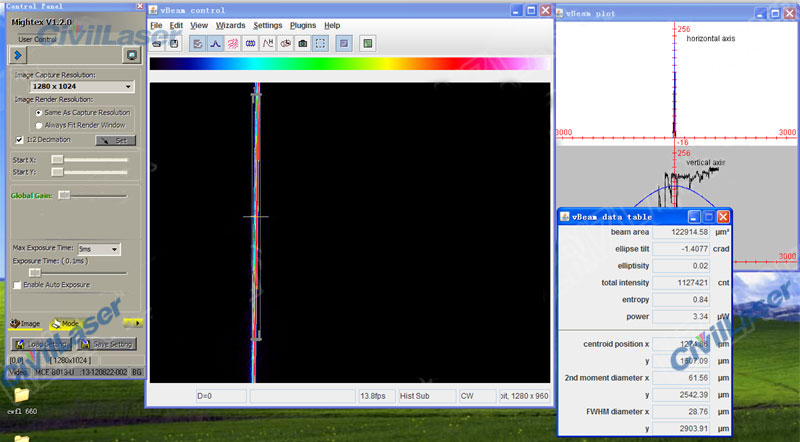Click the green square toolbar icon
This screenshot has width=800, height=442.
(368, 44)
